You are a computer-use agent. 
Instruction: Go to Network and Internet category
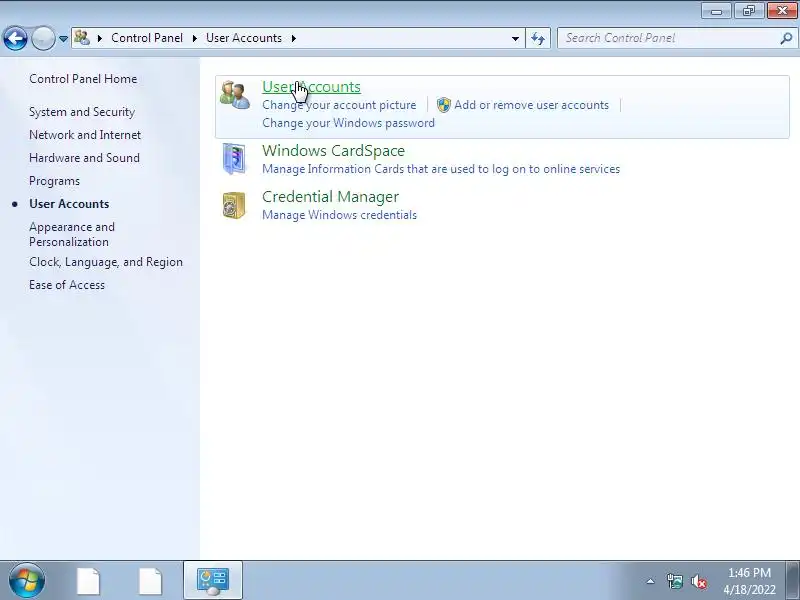coord(85,135)
